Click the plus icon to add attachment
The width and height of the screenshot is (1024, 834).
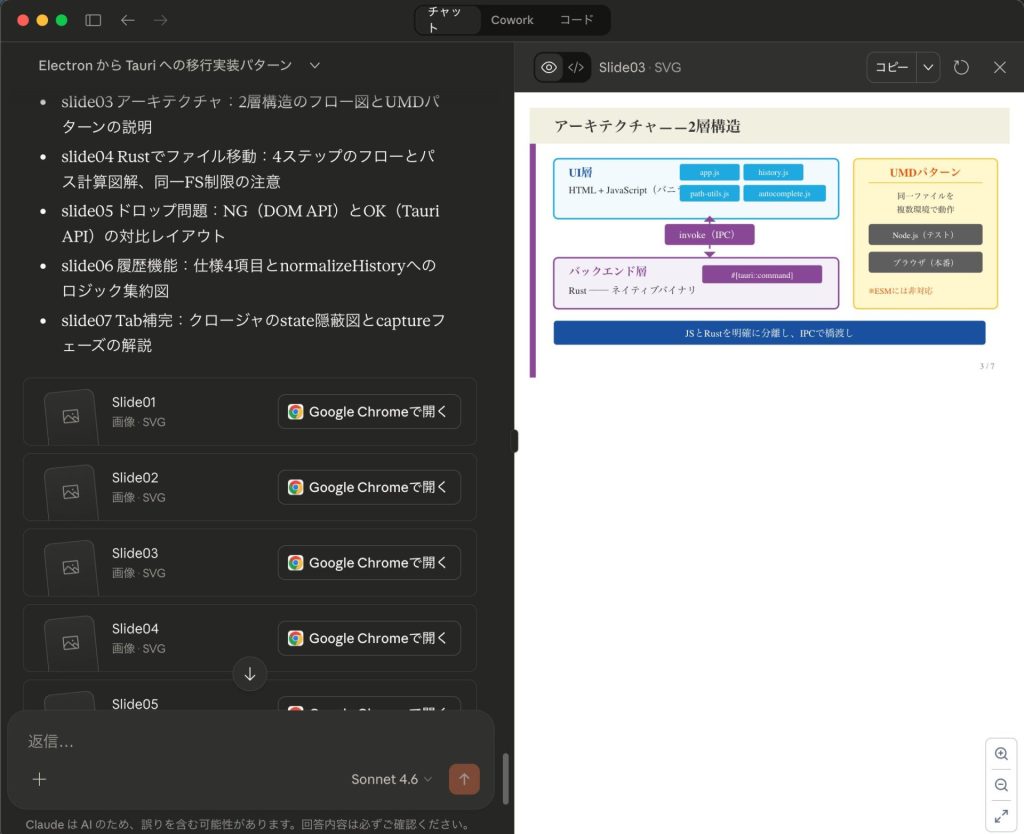click(39, 779)
